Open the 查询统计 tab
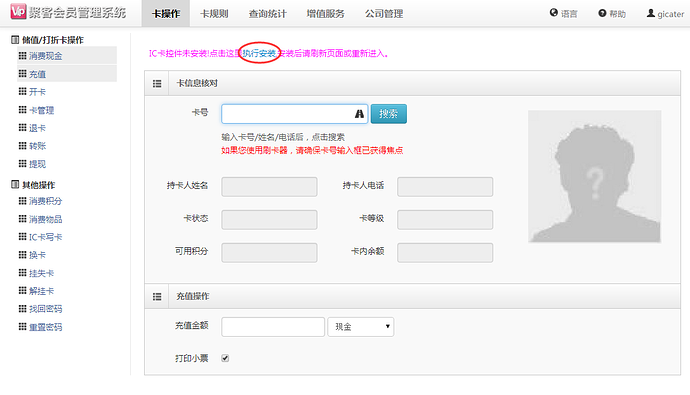Screen dimensions: 690x395 pos(268,14)
